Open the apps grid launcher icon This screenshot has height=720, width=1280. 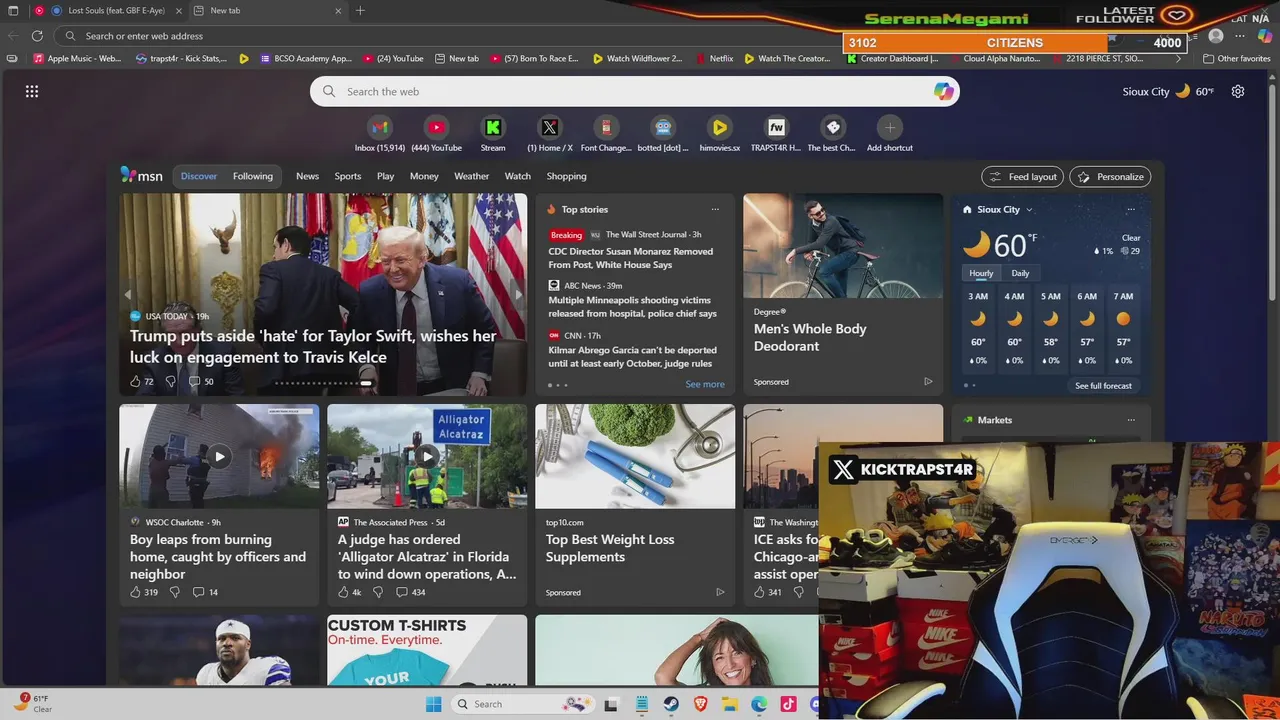pos(32,91)
